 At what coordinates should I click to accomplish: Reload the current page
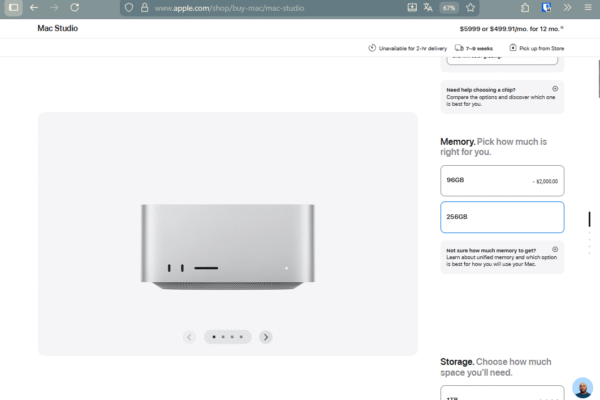pos(75,7)
